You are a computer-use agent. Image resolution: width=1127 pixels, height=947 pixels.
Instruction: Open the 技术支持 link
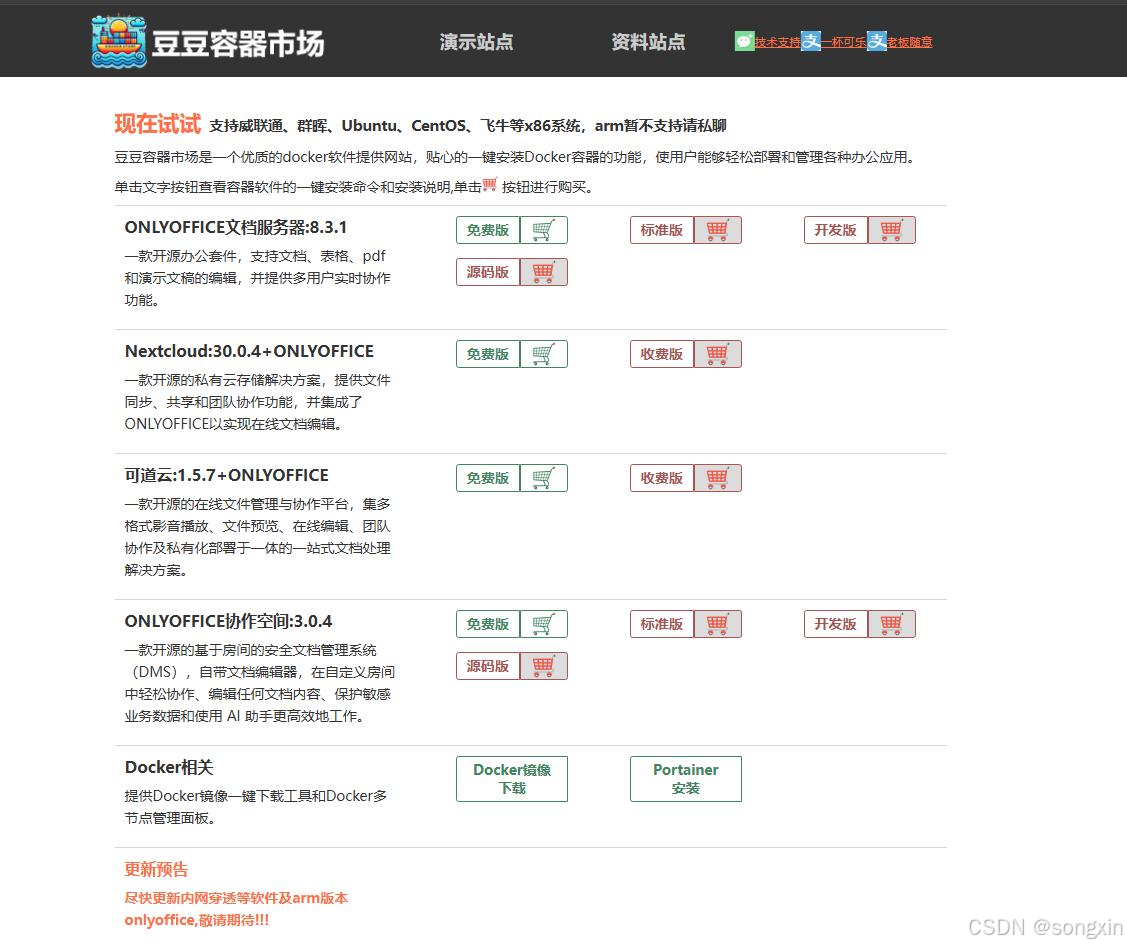pos(778,42)
